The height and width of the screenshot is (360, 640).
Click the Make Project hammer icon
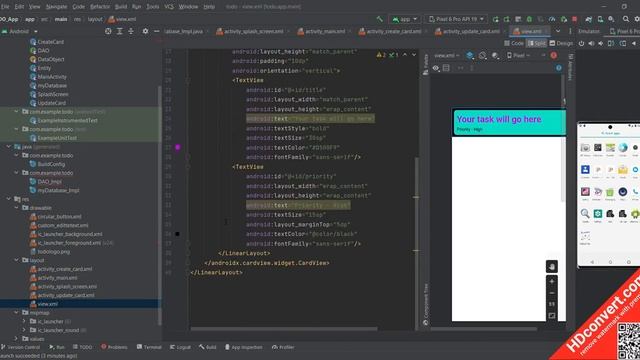pos(380,19)
